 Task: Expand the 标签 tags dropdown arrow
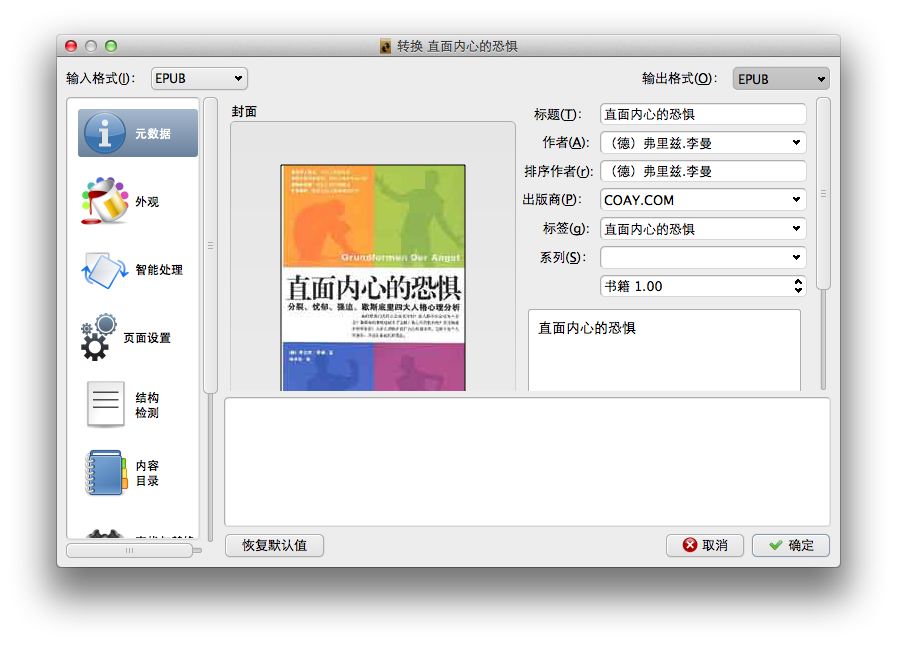(796, 228)
